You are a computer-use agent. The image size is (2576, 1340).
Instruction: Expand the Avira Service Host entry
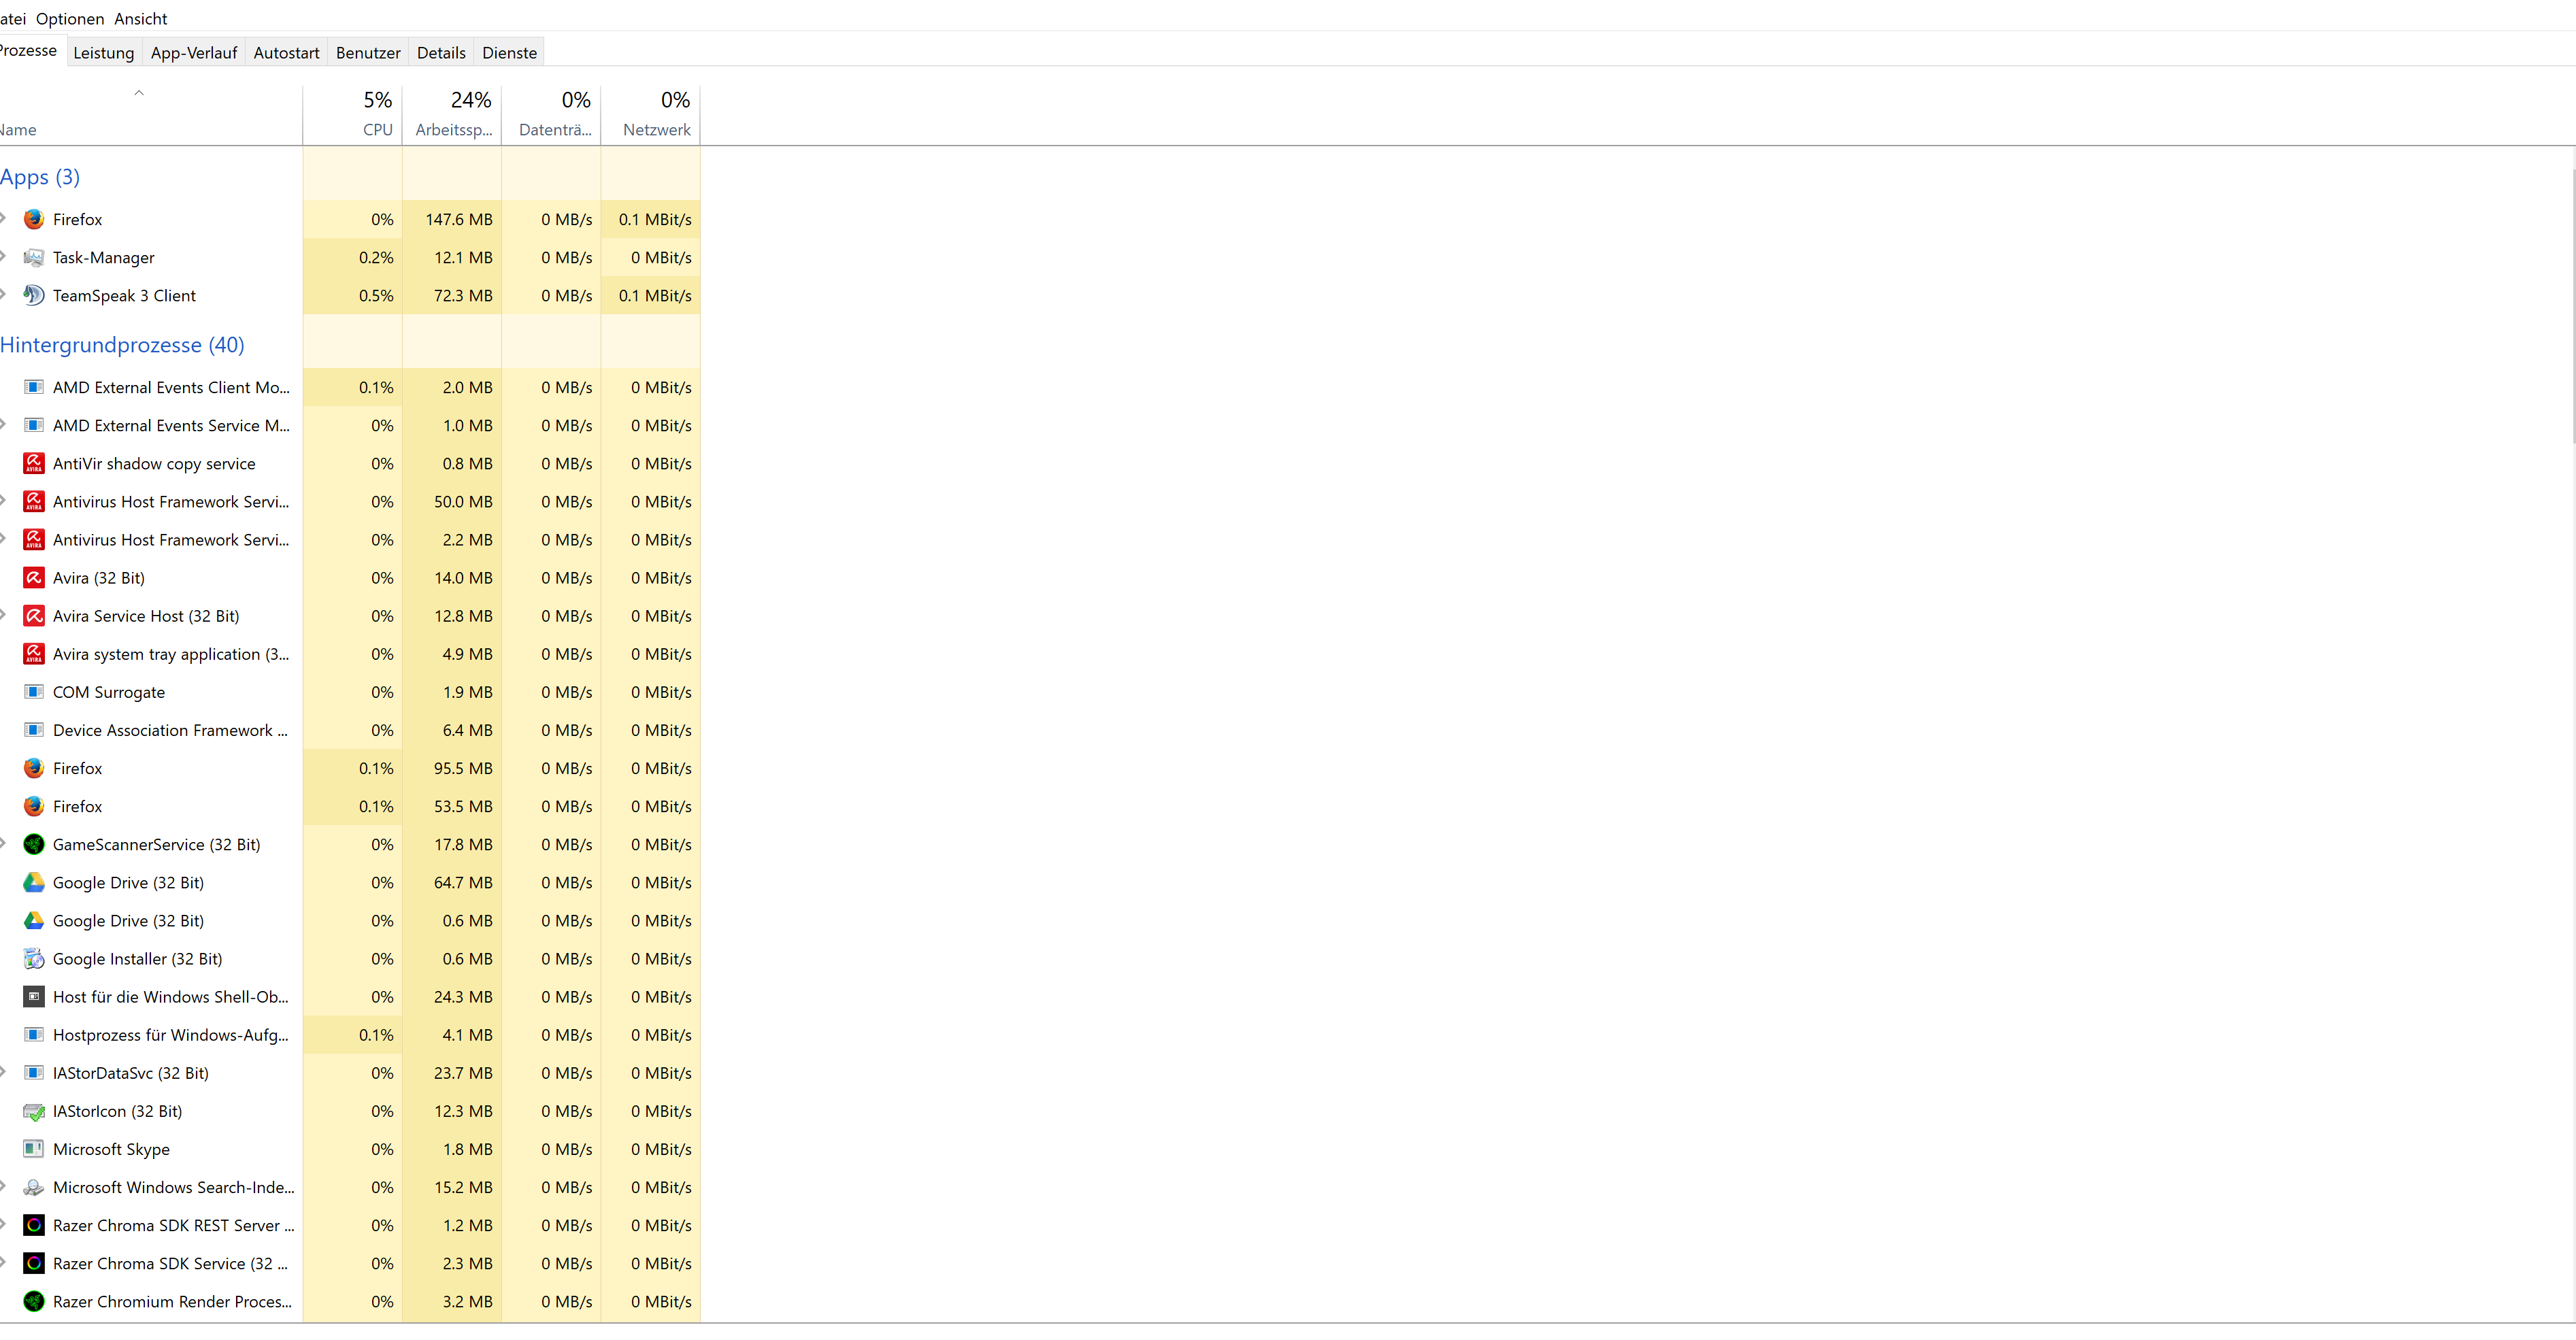point(3,615)
